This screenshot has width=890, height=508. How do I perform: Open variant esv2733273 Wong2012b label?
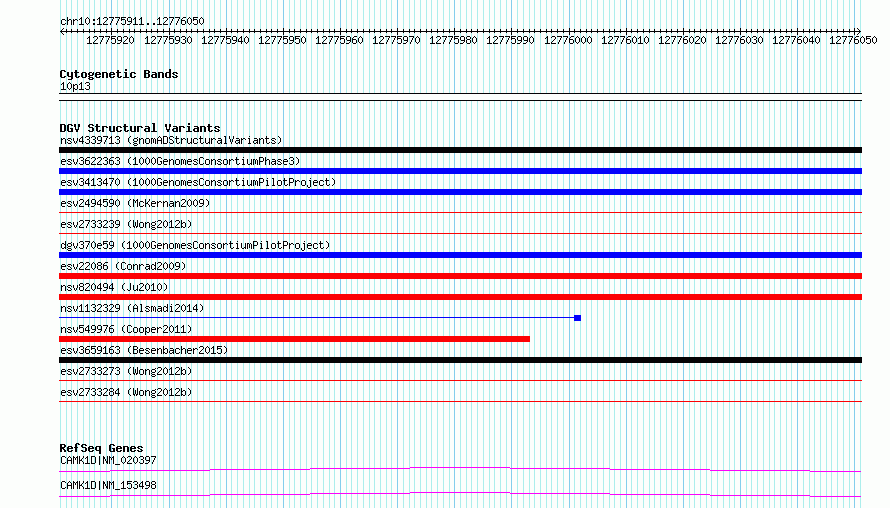pos(126,371)
